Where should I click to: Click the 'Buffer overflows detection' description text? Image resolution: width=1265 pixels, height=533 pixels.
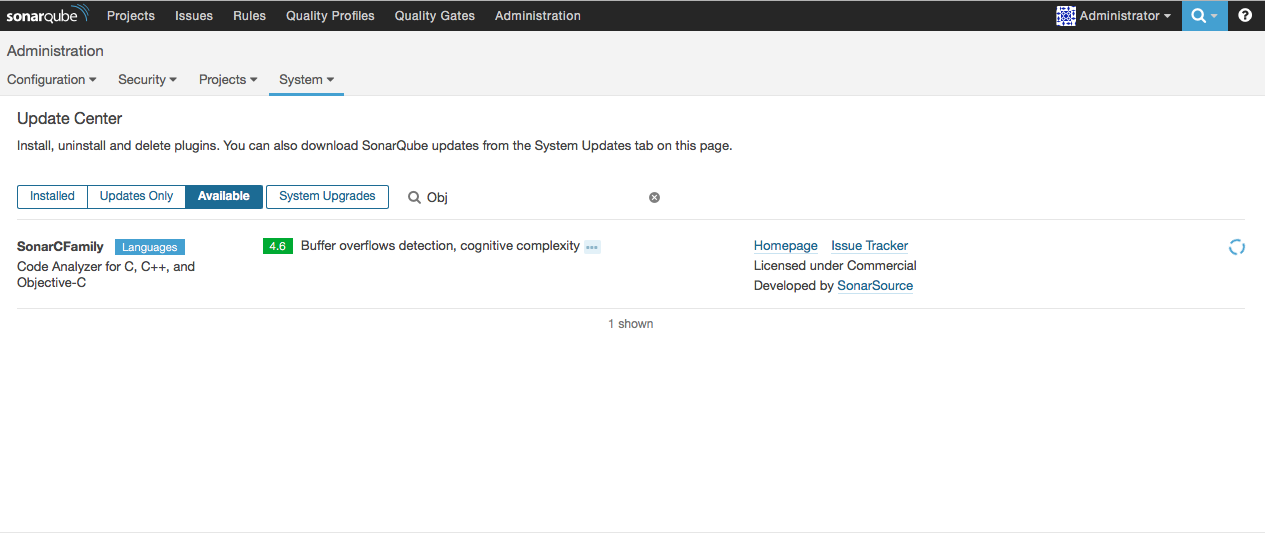click(x=440, y=246)
